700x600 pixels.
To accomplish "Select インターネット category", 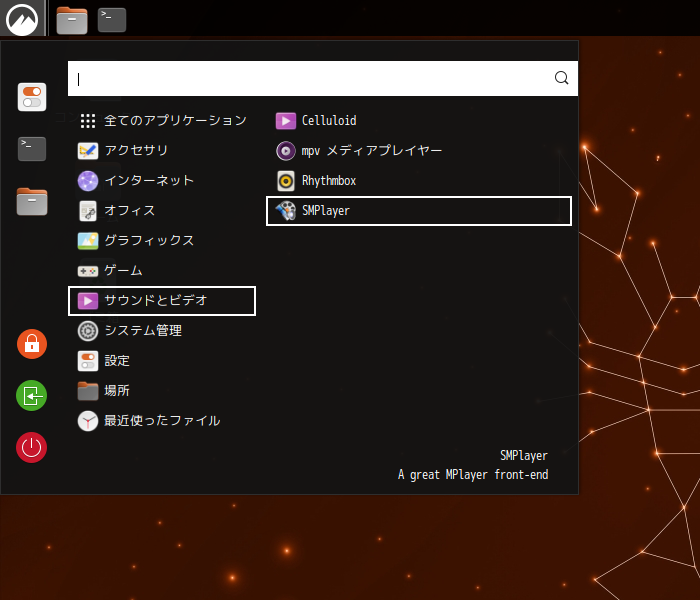I will 162,181.
